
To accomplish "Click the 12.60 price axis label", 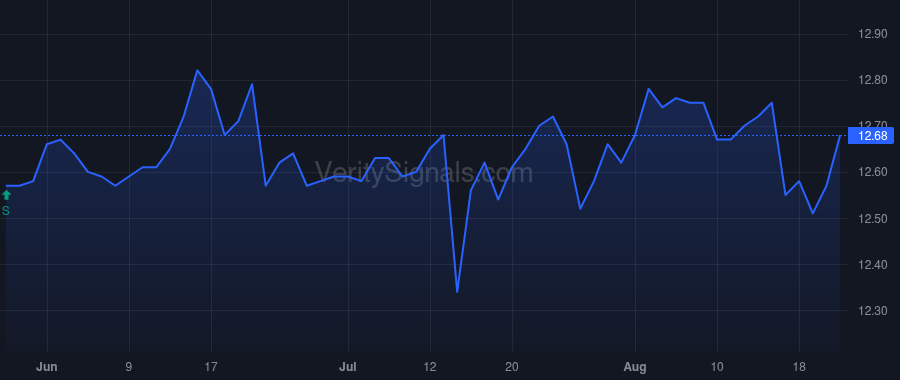I will point(872,173).
